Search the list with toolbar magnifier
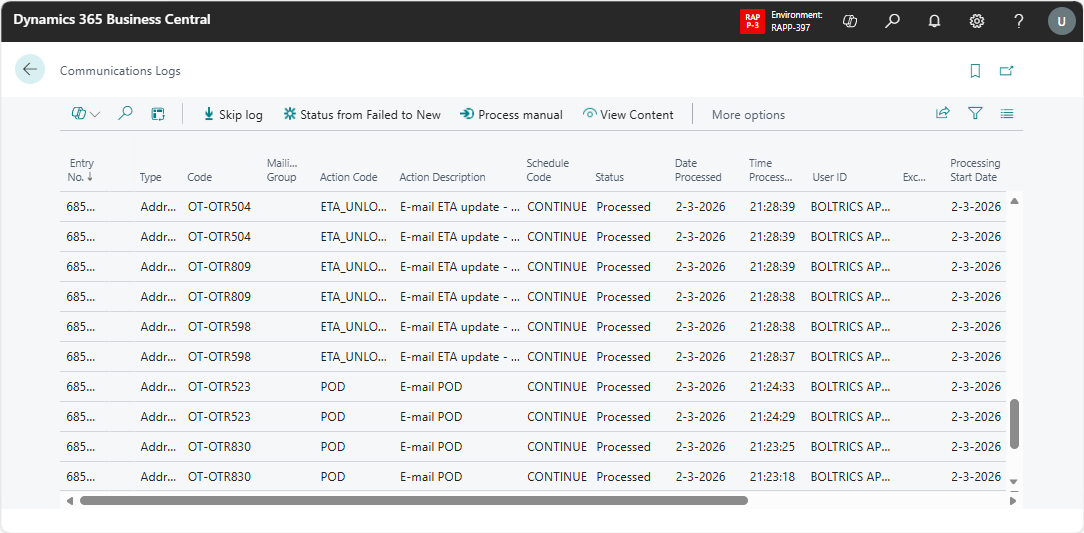Image resolution: width=1084 pixels, height=533 pixels. [x=125, y=114]
